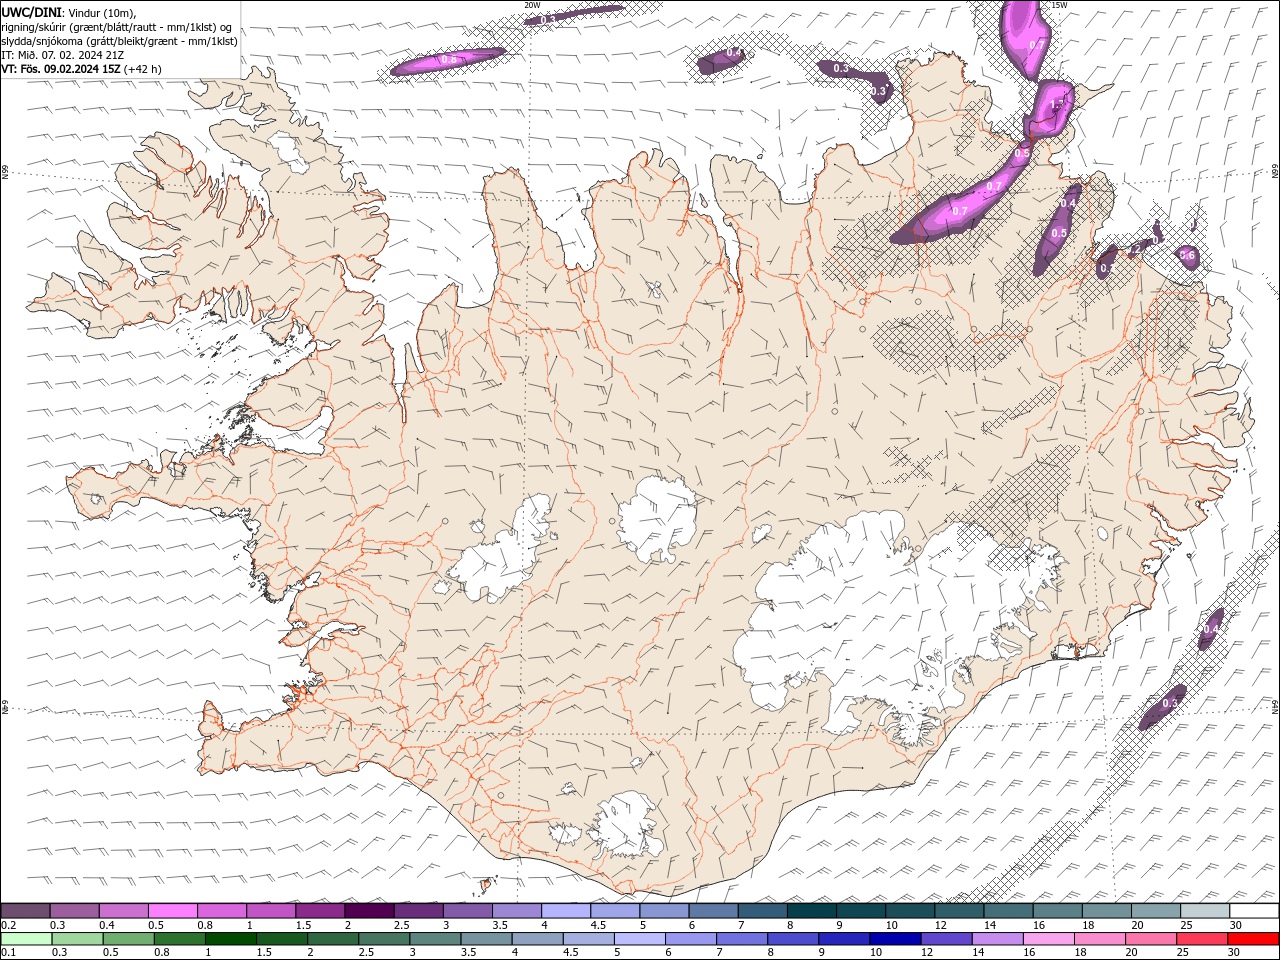This screenshot has width=1280, height=960.
Task: Select upper legend swatch labeled 3.5
Action: [516, 911]
